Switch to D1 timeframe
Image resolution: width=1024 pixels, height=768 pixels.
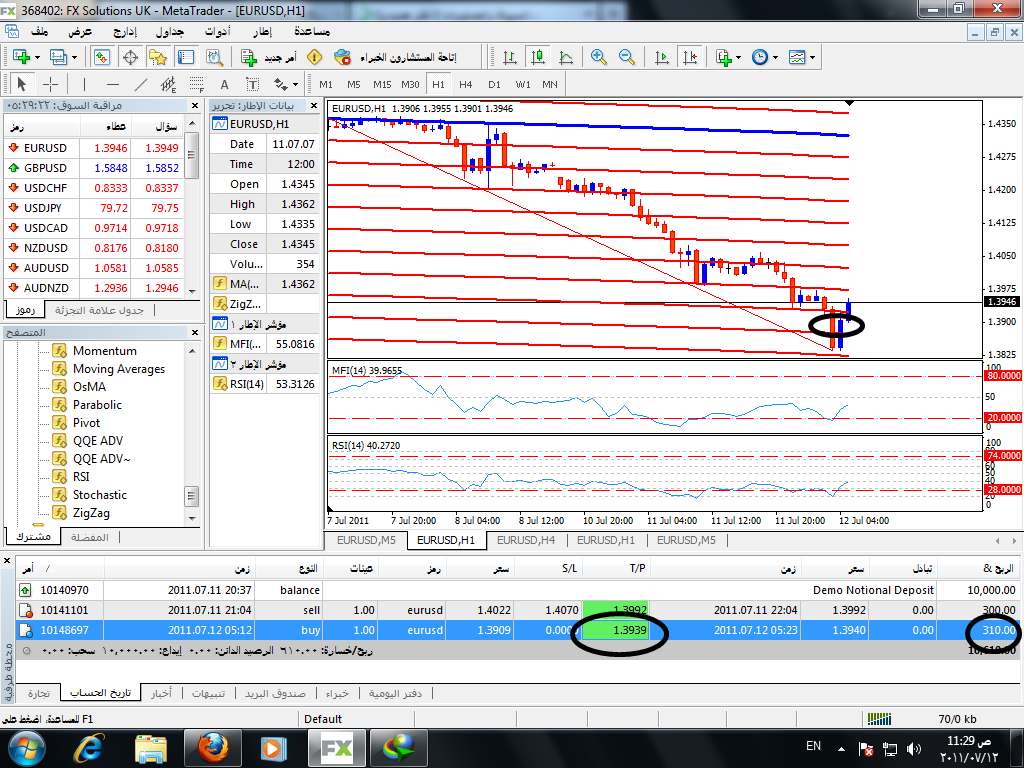coord(494,84)
